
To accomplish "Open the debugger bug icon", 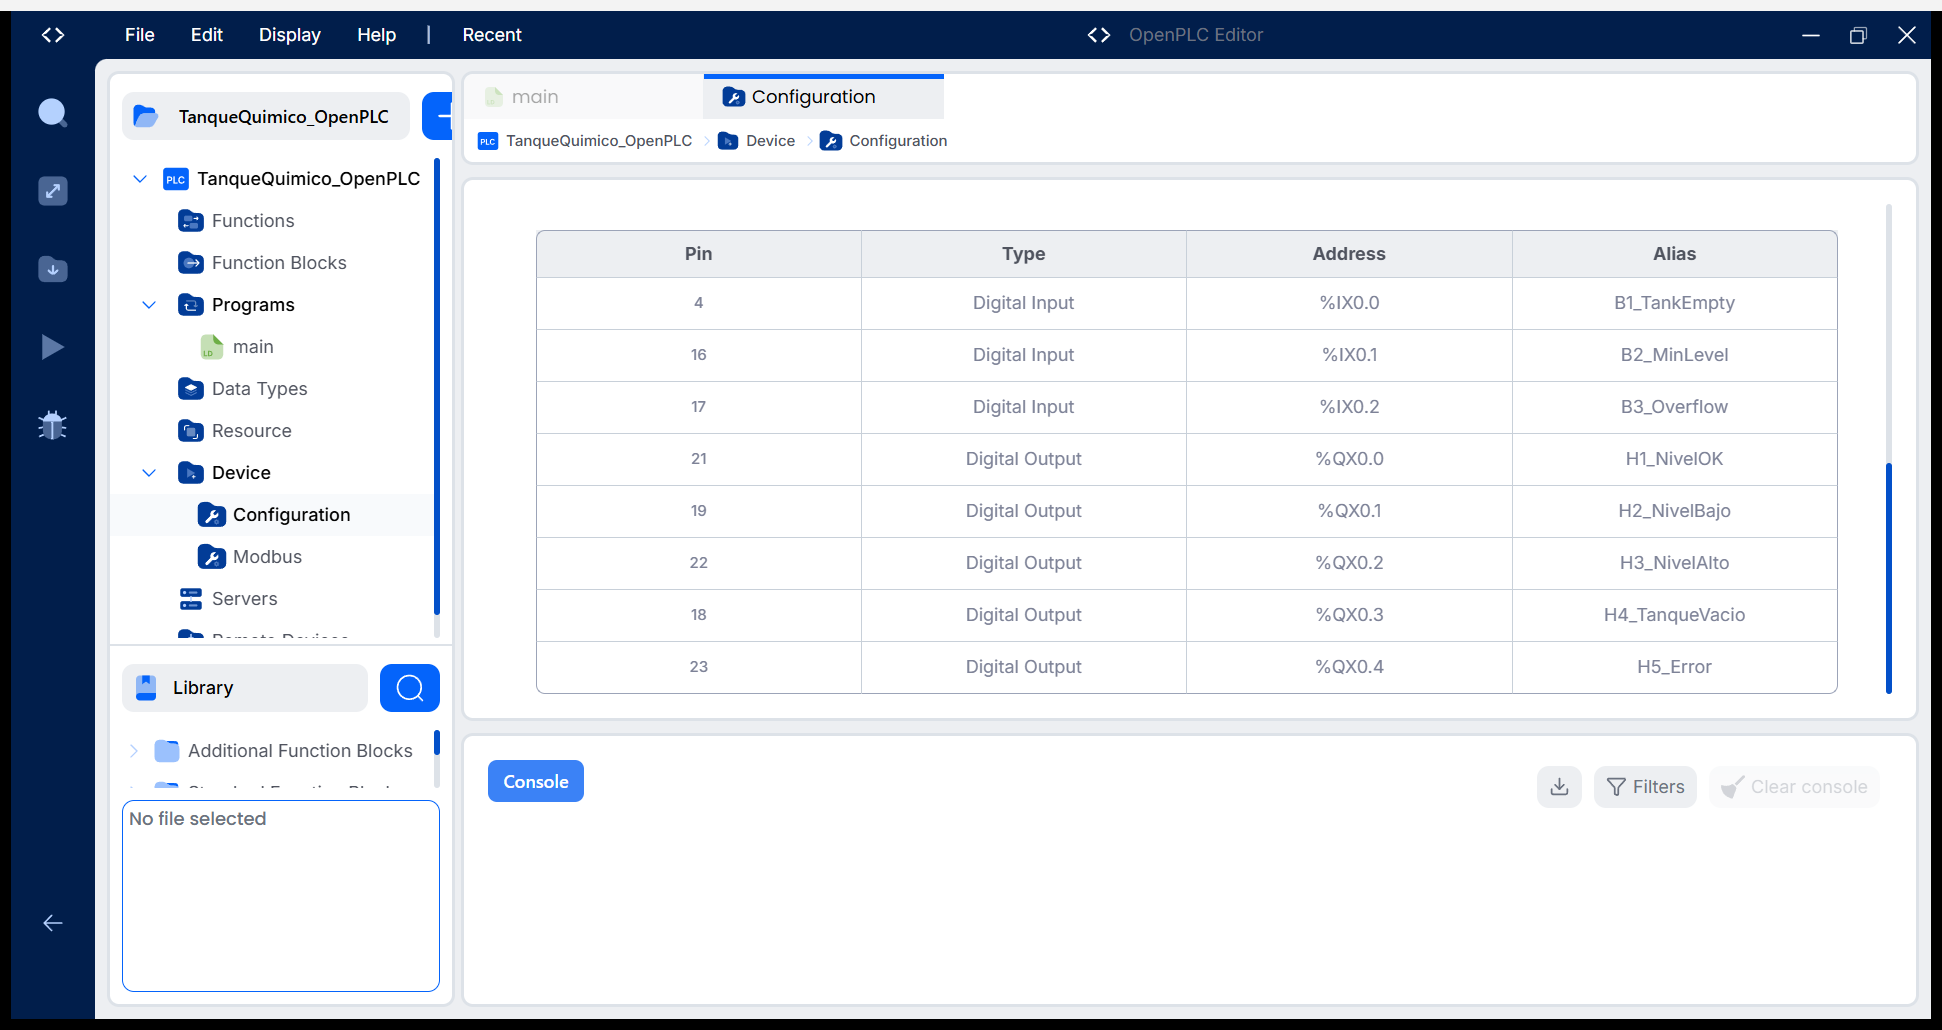I will click(x=52, y=425).
